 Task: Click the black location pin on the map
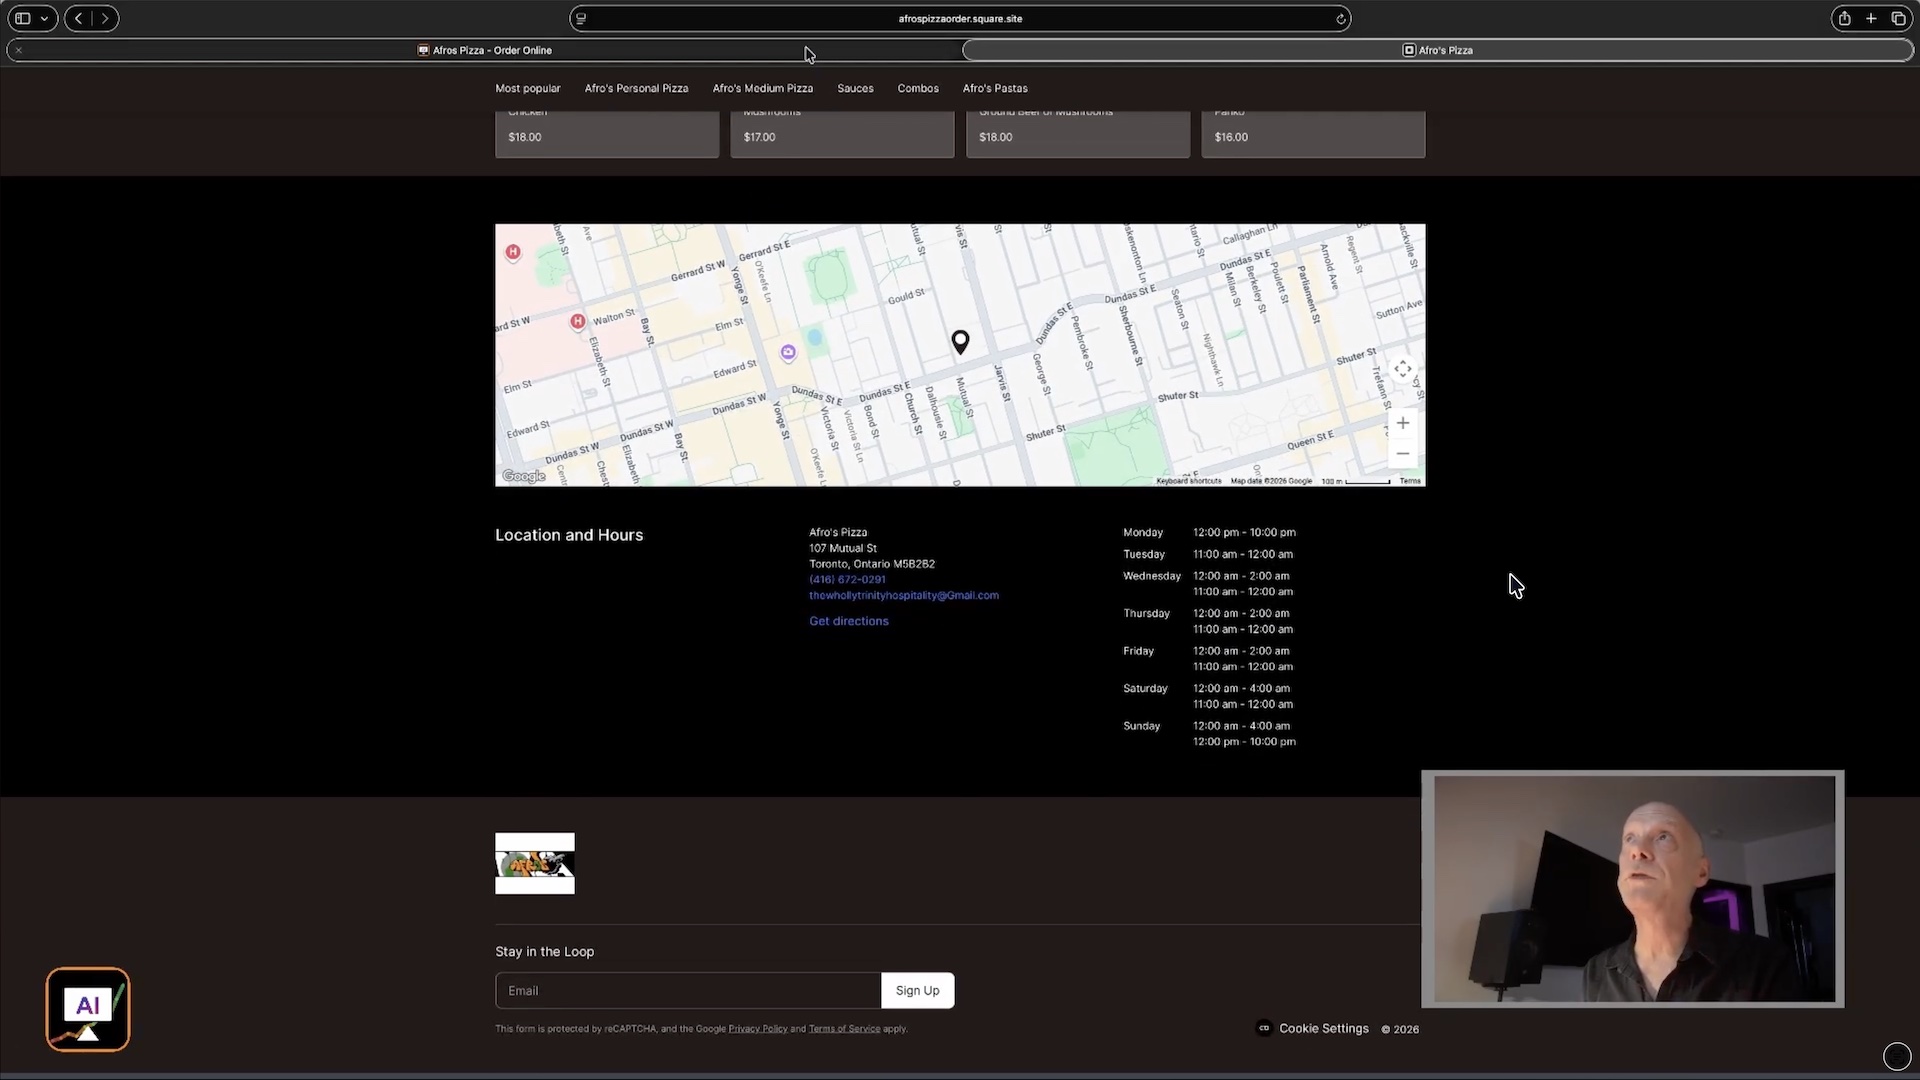point(960,342)
